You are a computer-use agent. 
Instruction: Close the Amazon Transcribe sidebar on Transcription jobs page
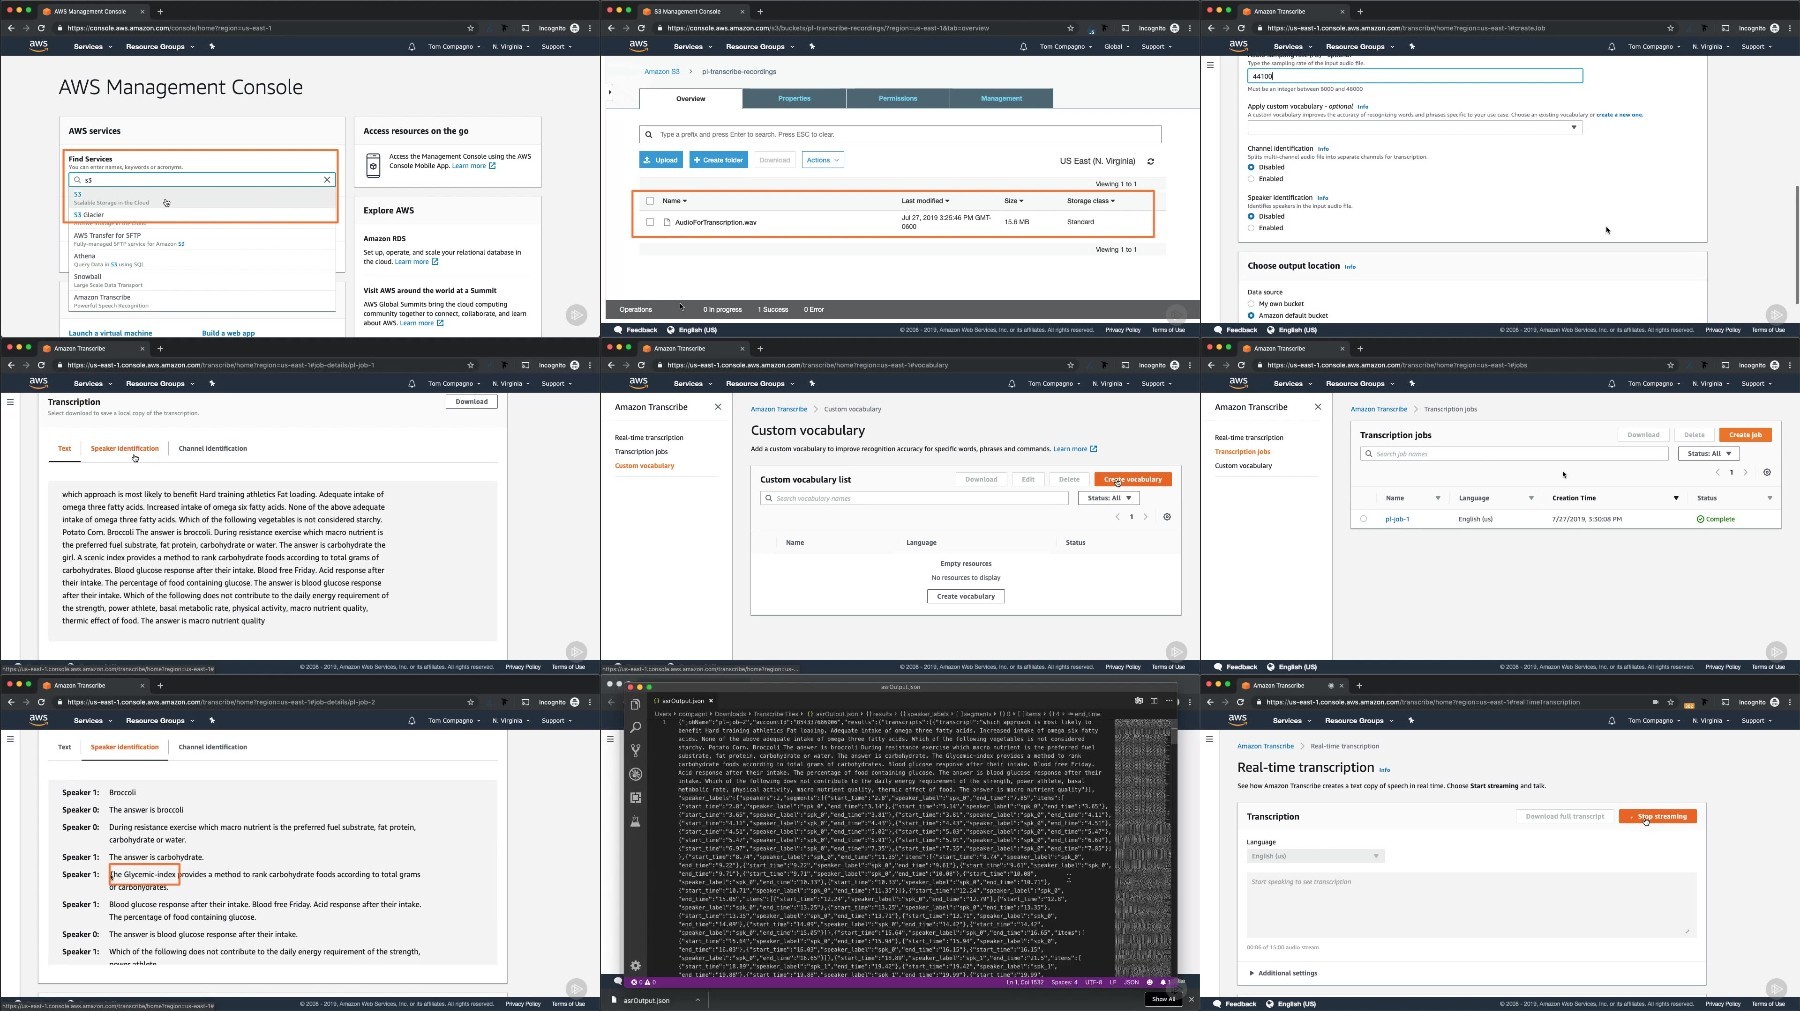(x=1318, y=407)
